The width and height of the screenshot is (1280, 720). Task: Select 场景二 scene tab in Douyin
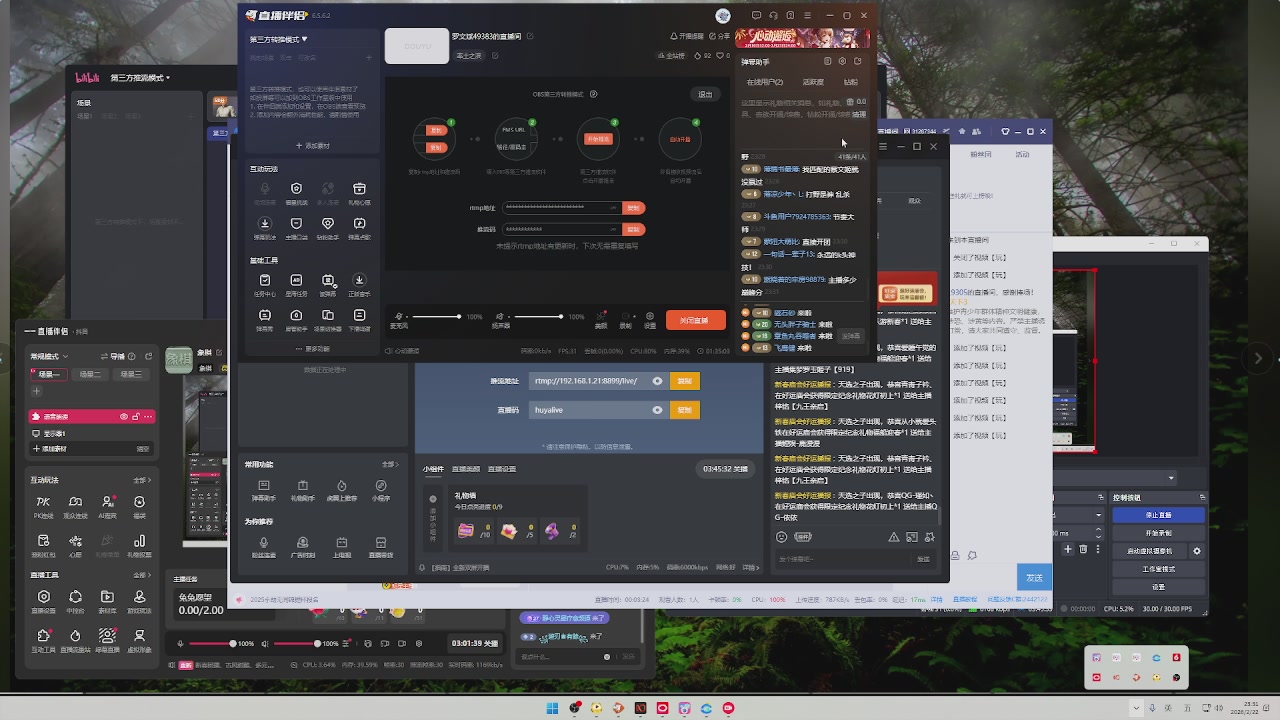coord(90,374)
